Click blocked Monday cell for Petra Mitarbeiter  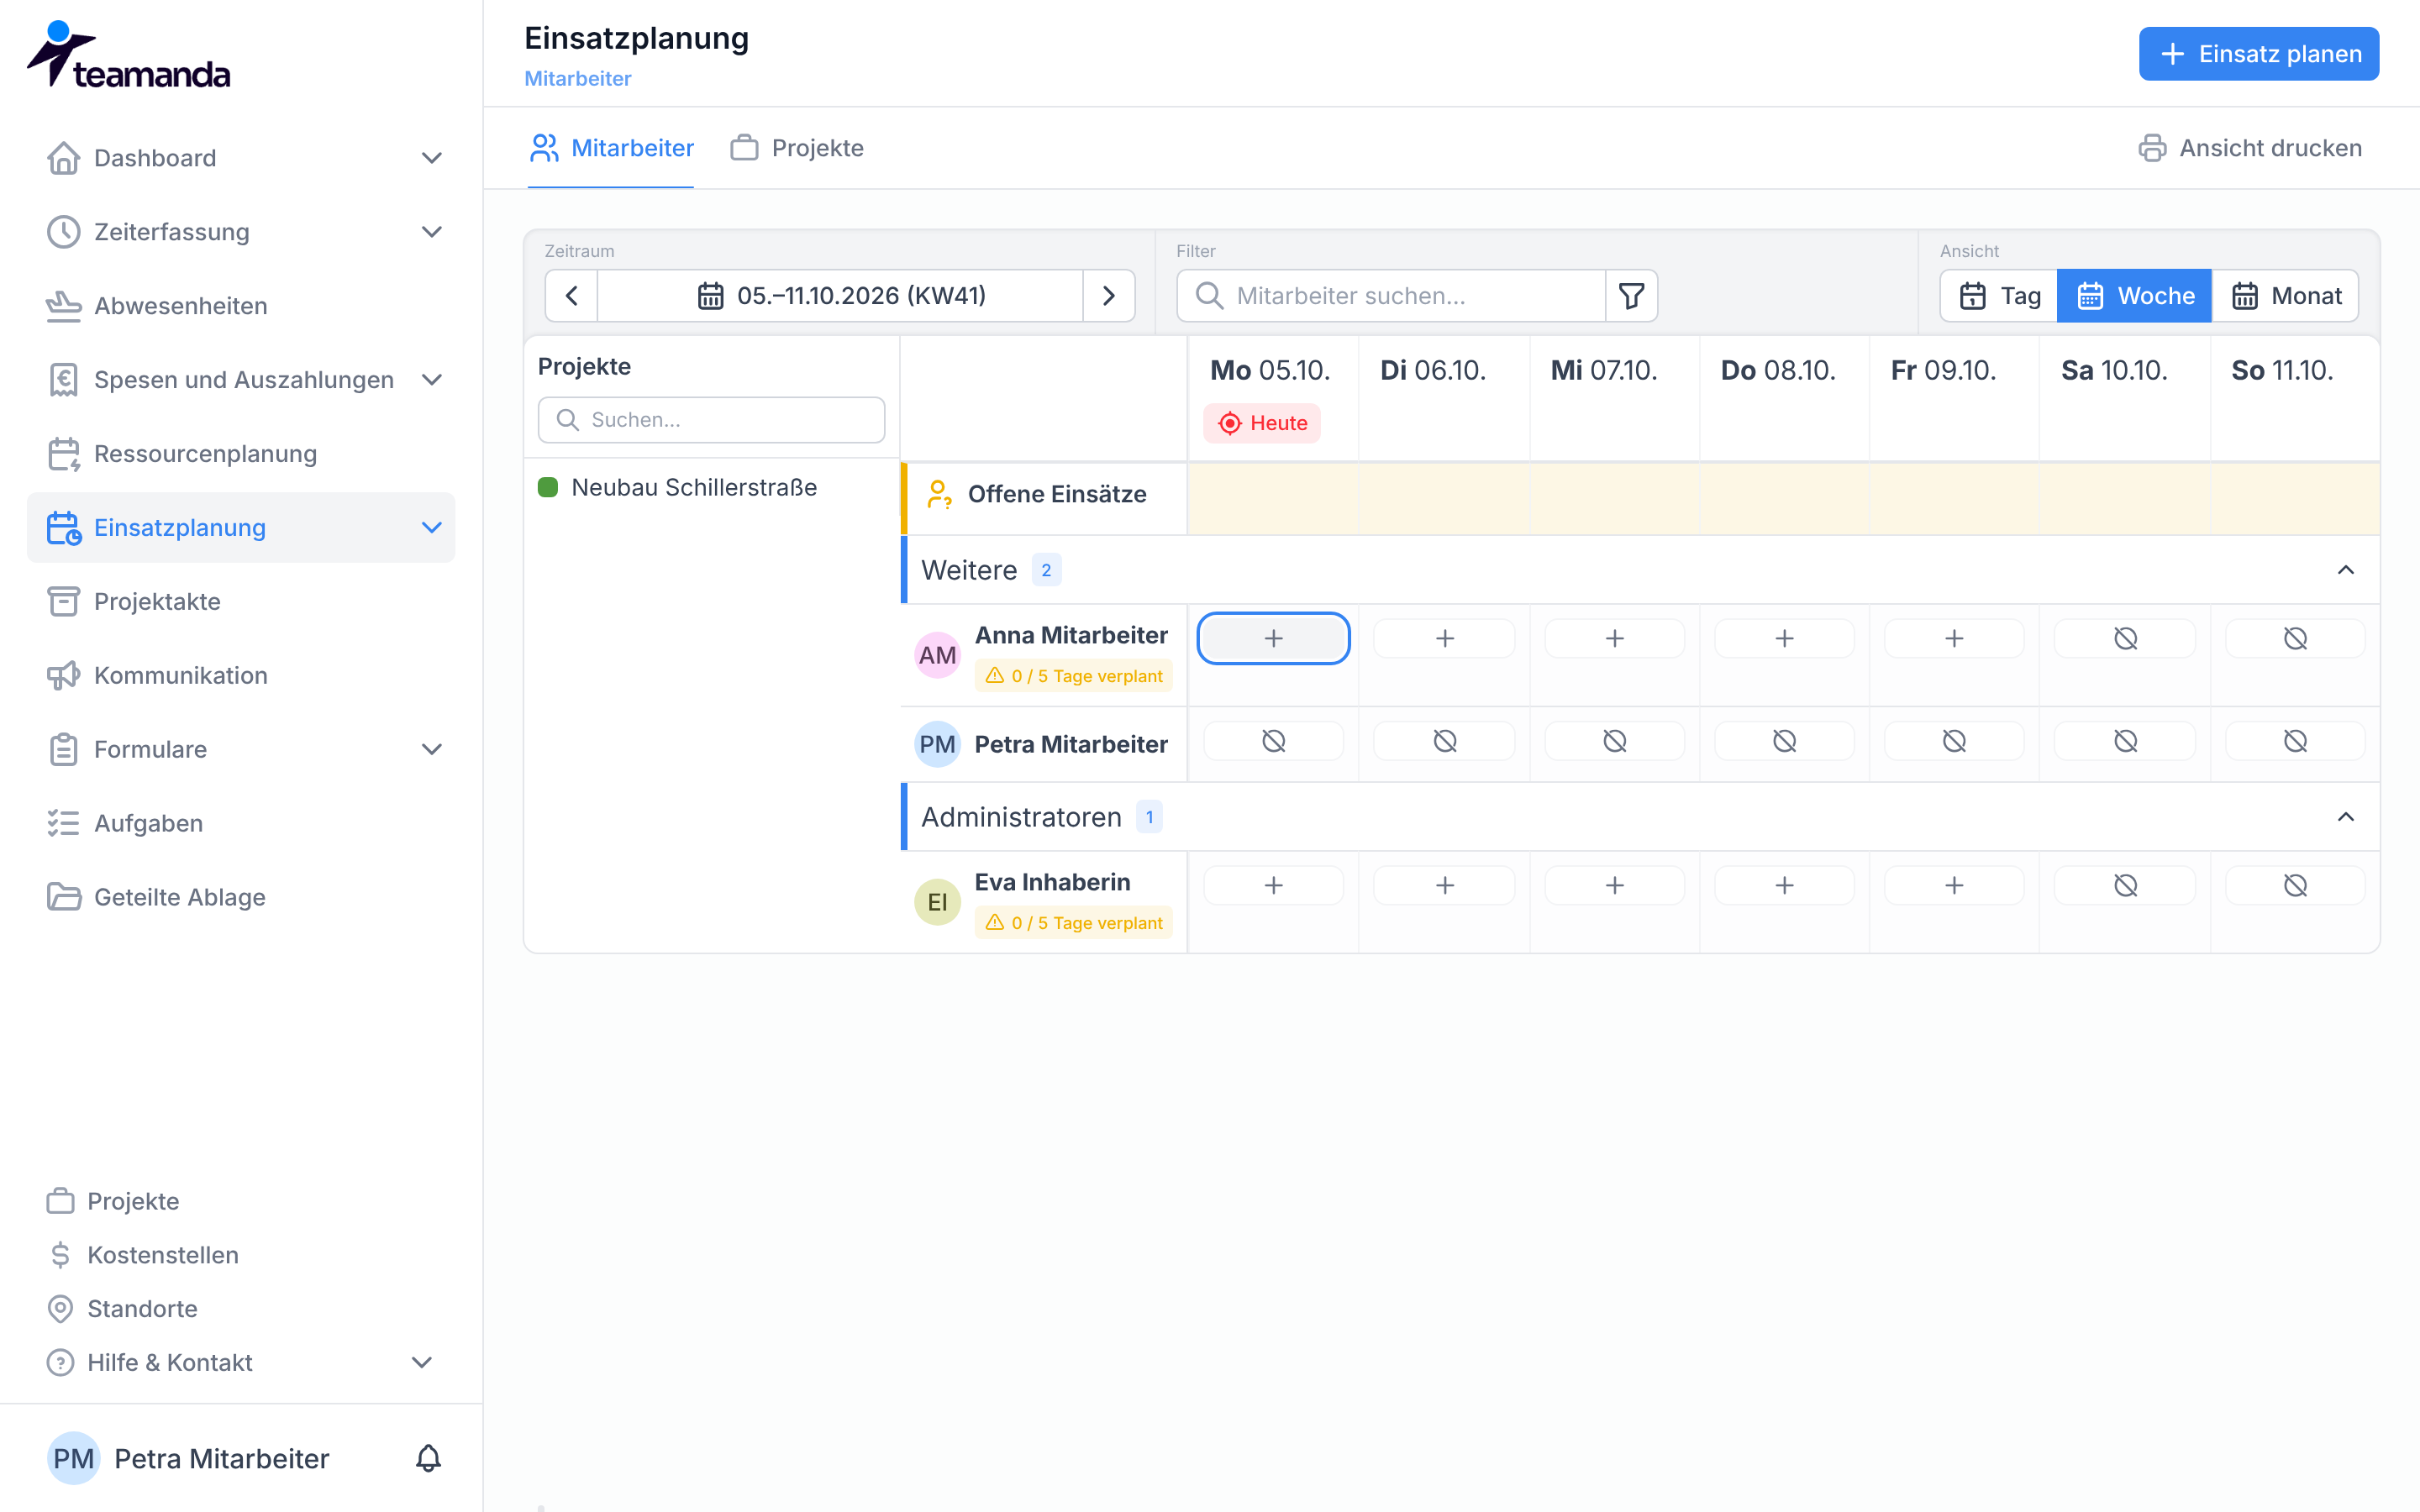(x=1273, y=741)
